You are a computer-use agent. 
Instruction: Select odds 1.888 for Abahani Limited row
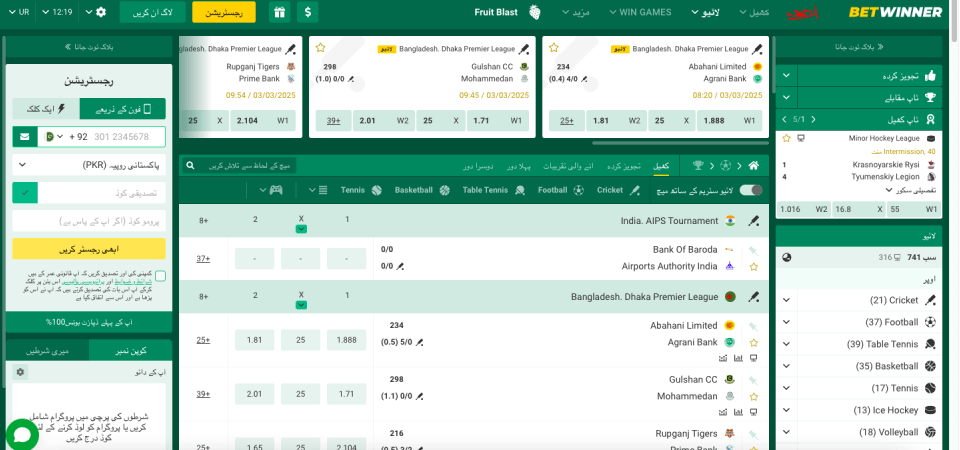pos(347,340)
